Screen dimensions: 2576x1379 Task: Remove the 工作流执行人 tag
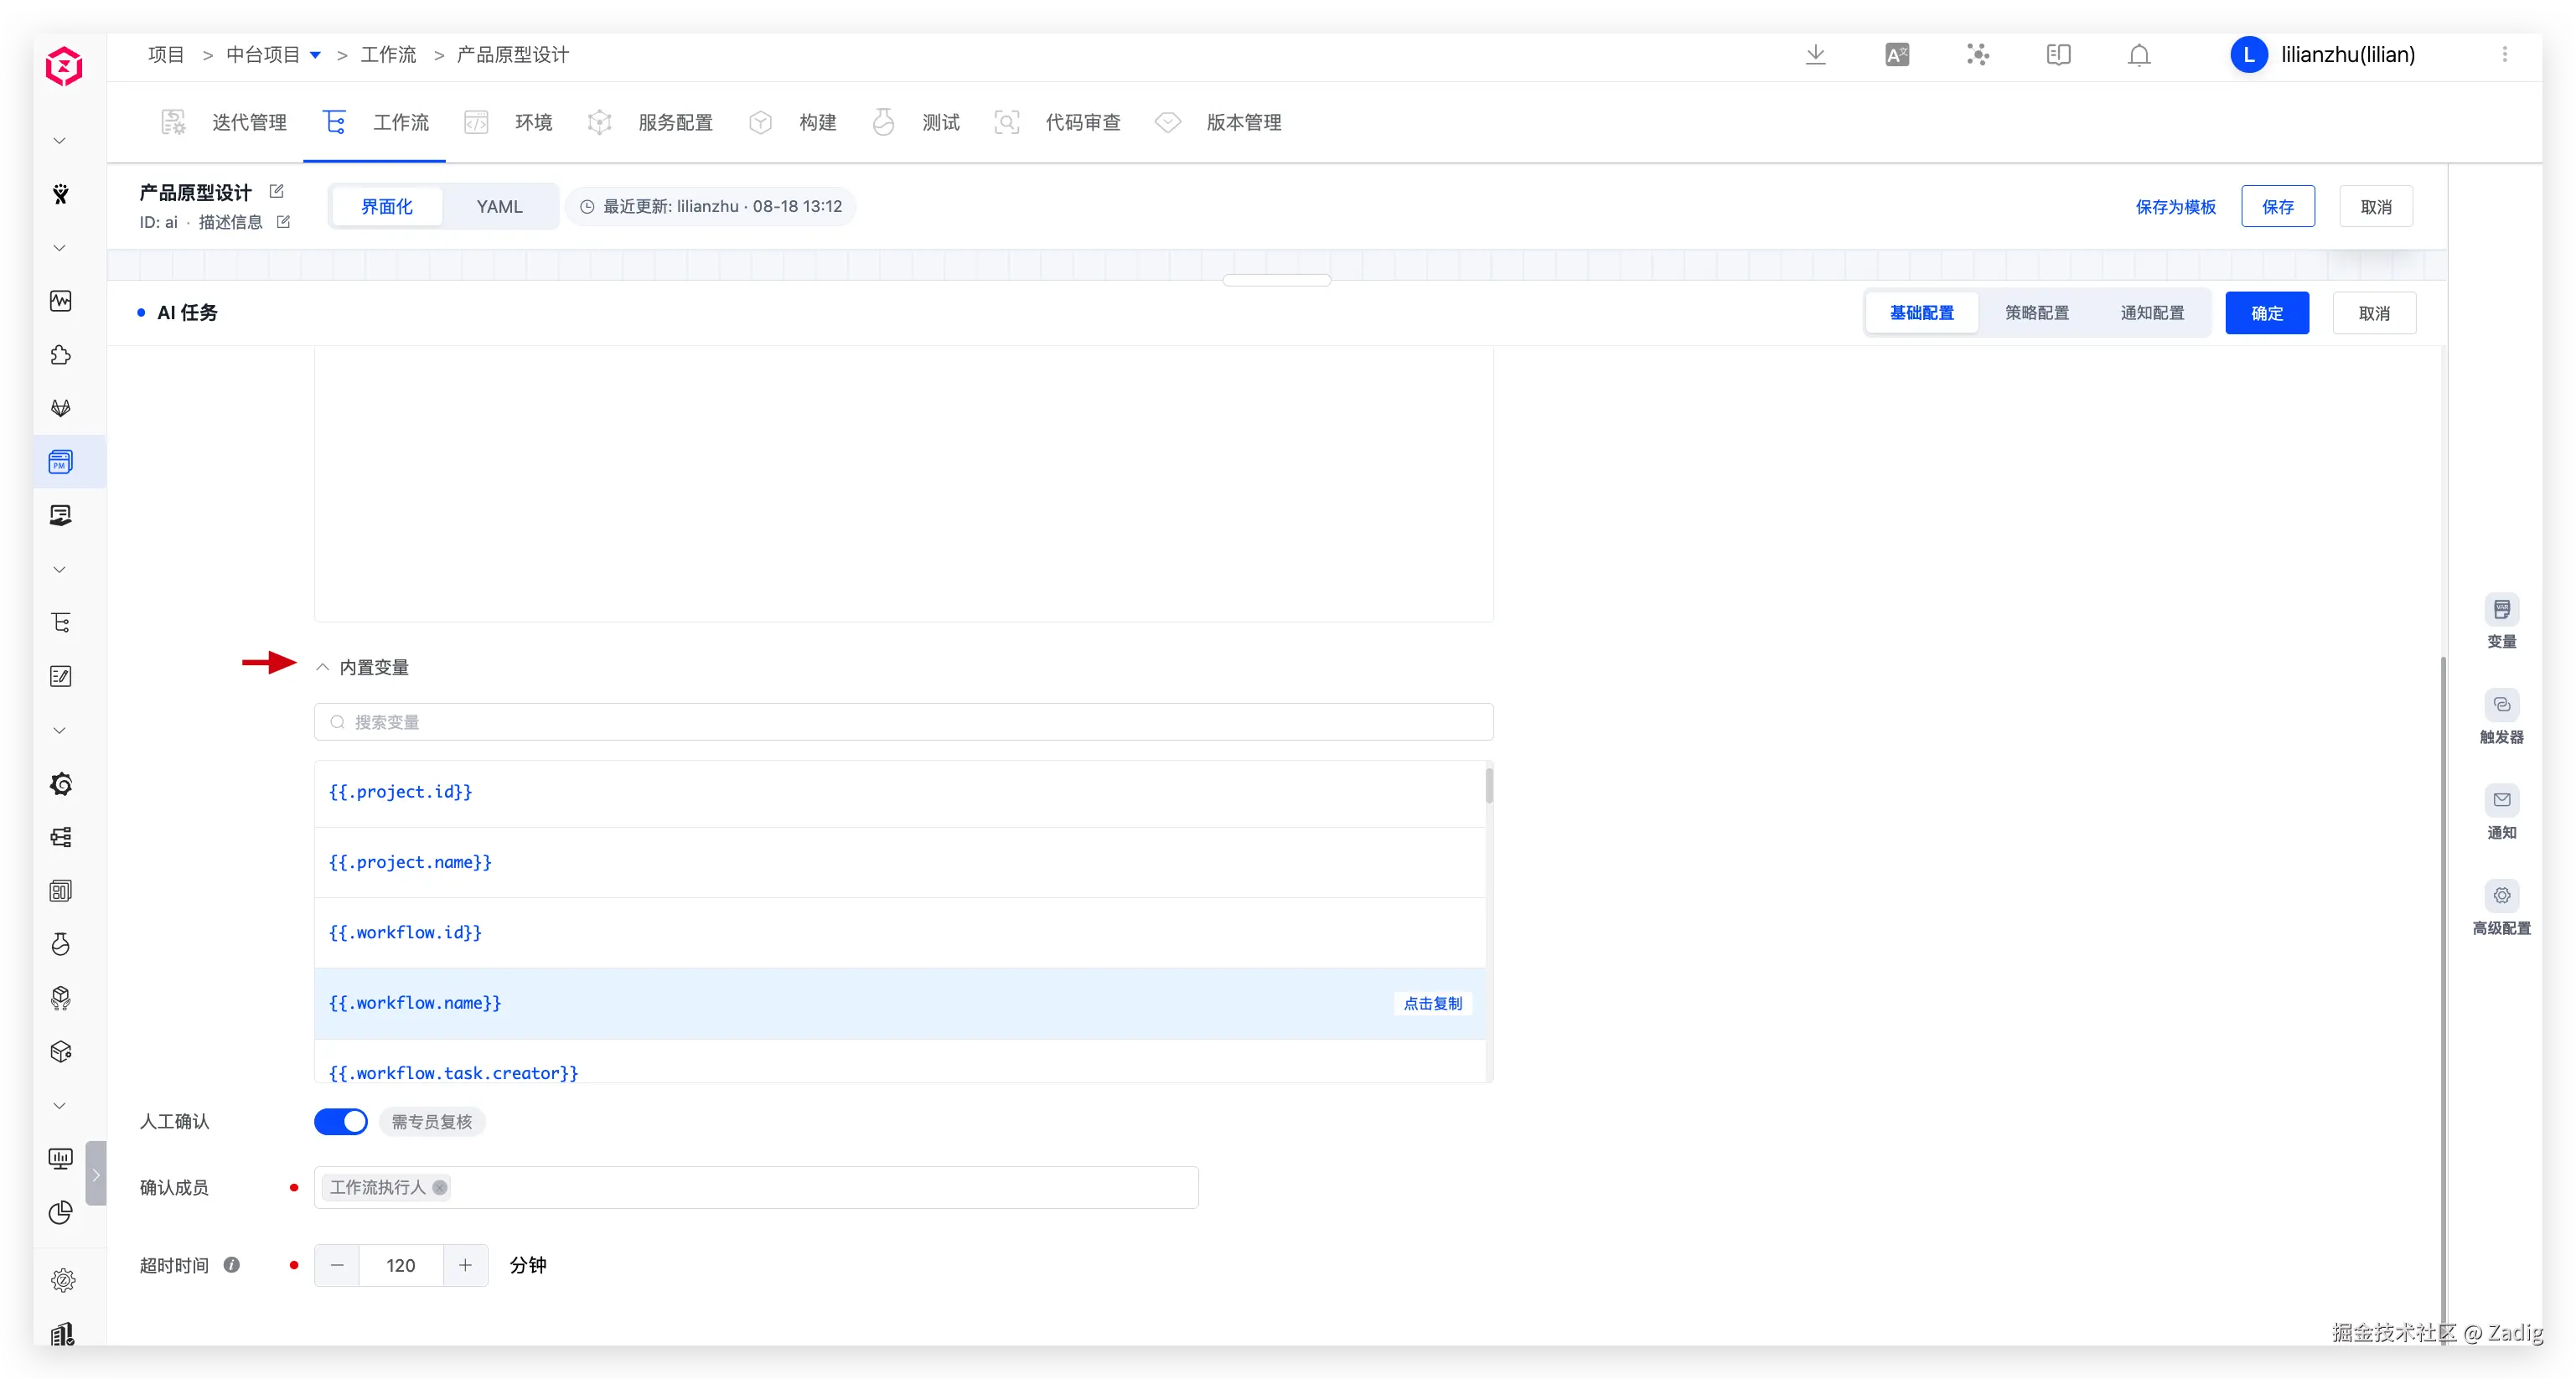[x=439, y=1187]
